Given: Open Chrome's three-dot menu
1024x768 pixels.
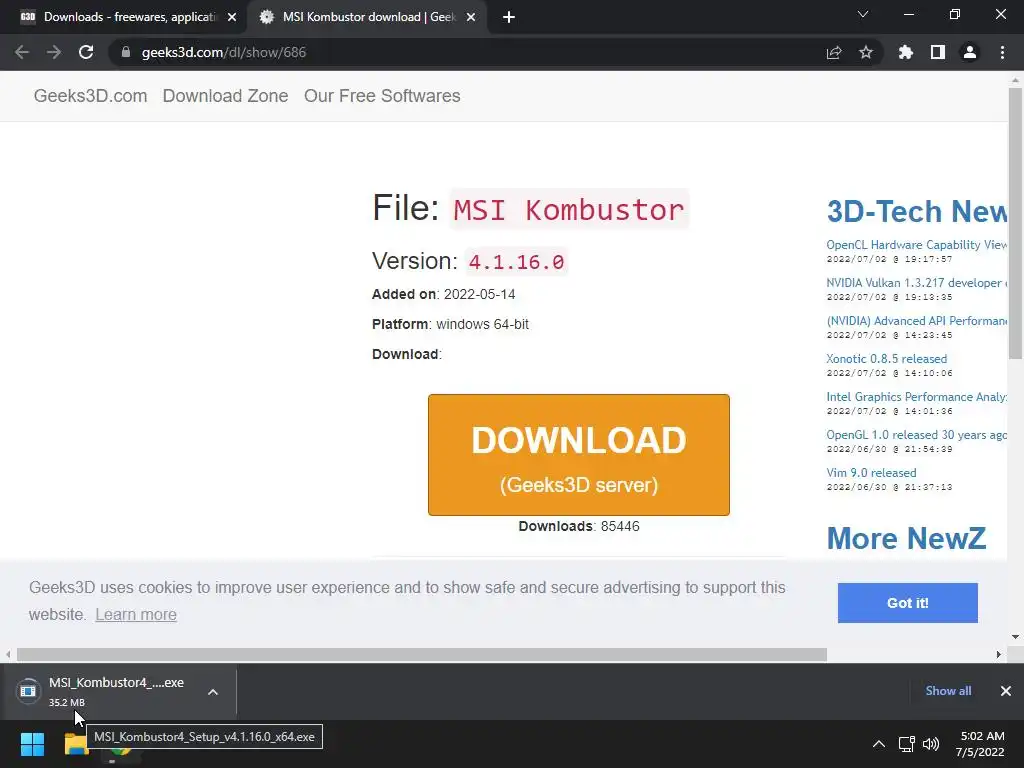Looking at the screenshot, I should [1002, 52].
